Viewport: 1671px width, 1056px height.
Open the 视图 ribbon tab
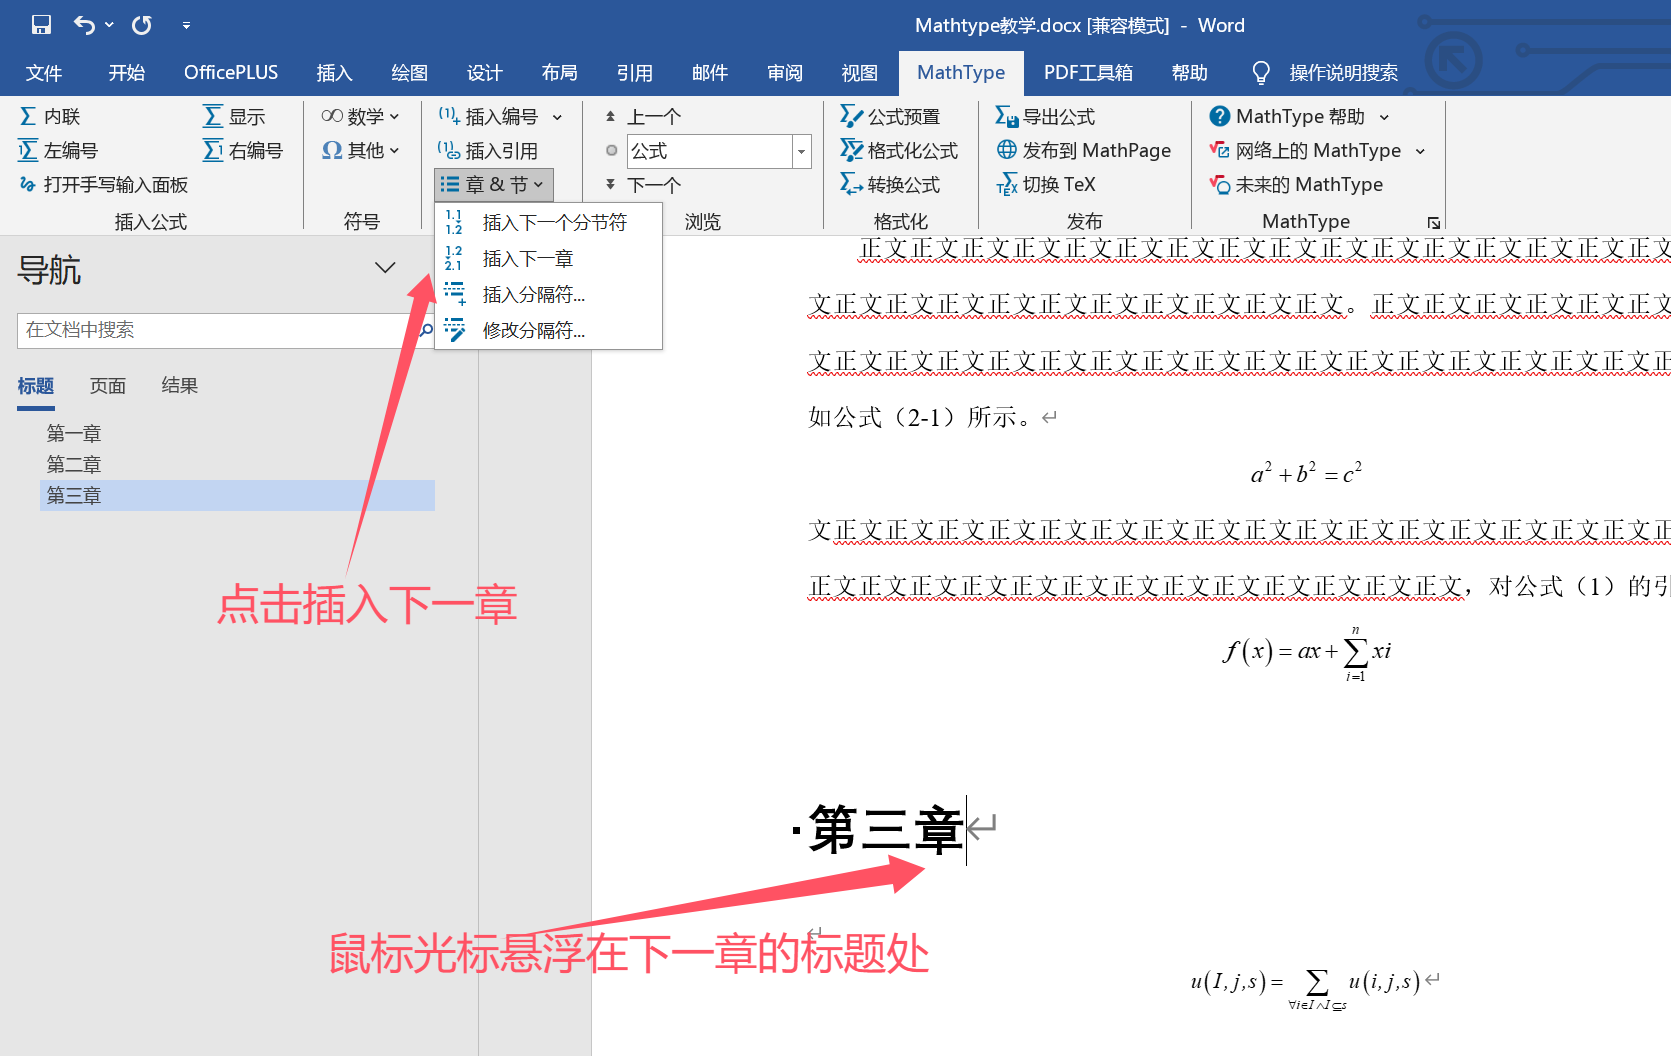tap(860, 73)
